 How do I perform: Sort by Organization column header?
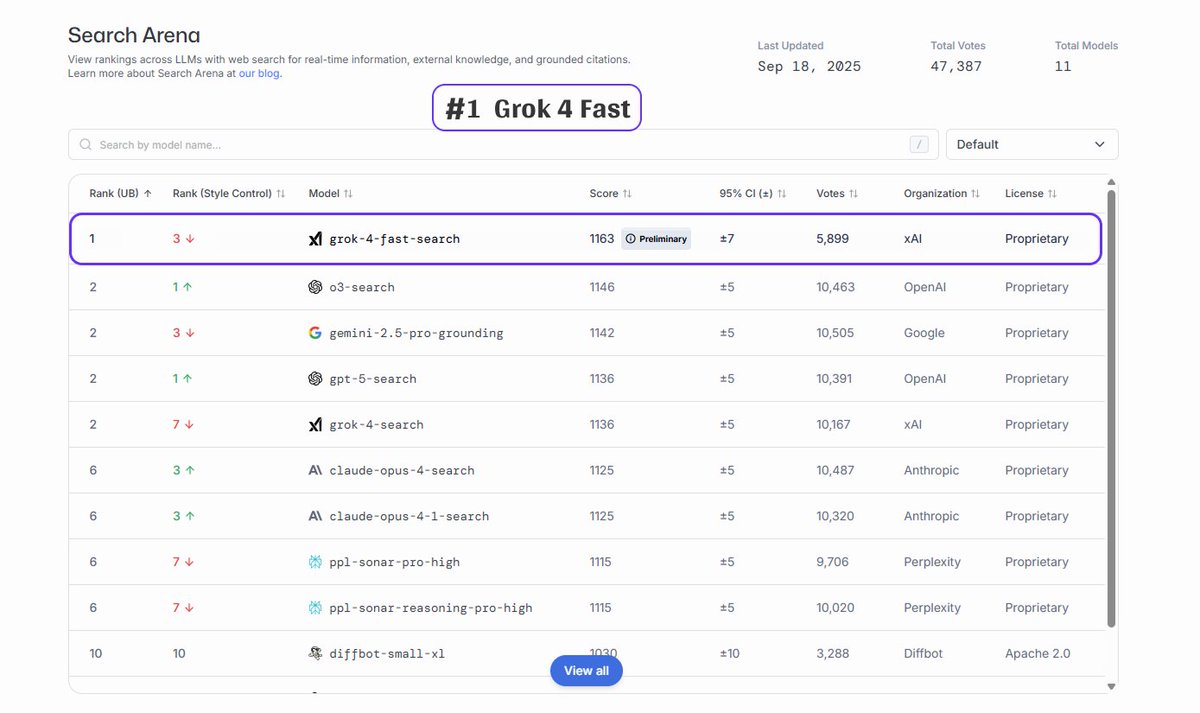click(942, 194)
